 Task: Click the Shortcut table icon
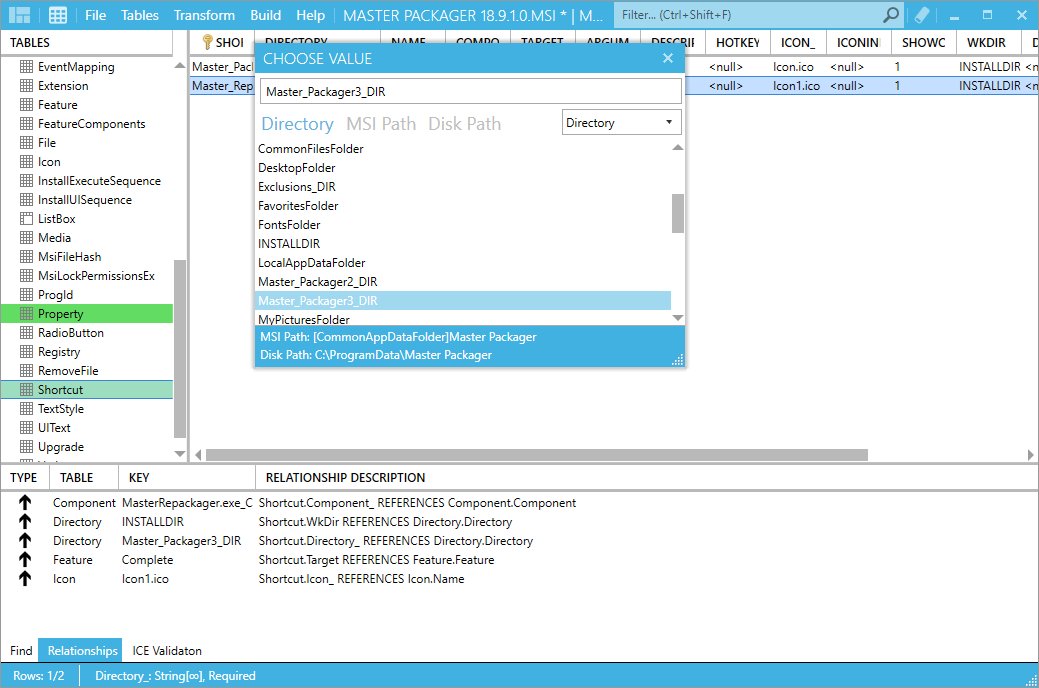[27, 390]
